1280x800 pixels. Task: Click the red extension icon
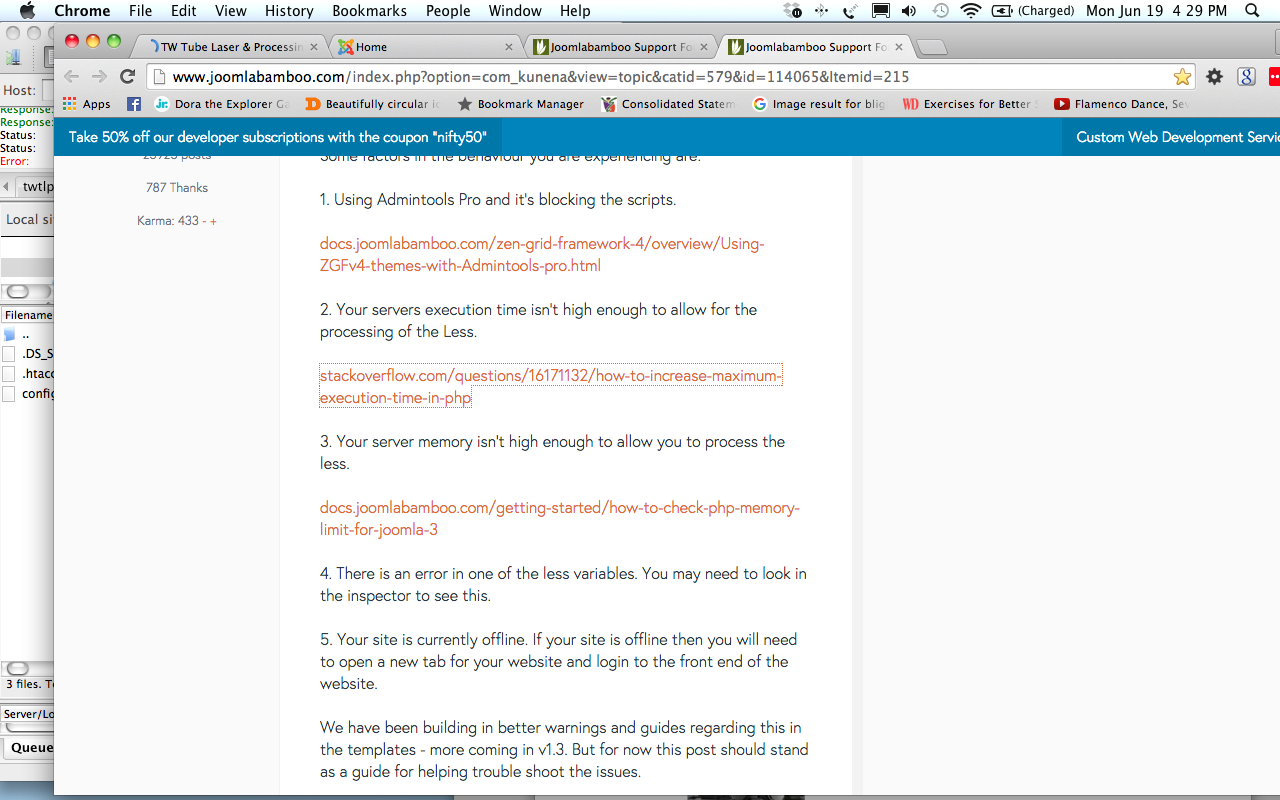1274,77
